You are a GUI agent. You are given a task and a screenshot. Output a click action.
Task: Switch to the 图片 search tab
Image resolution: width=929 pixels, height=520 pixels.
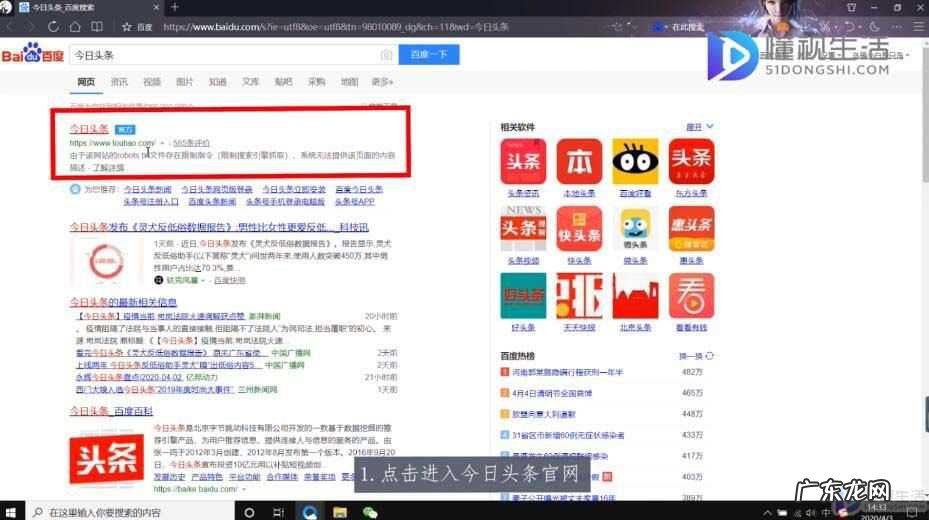coord(185,82)
